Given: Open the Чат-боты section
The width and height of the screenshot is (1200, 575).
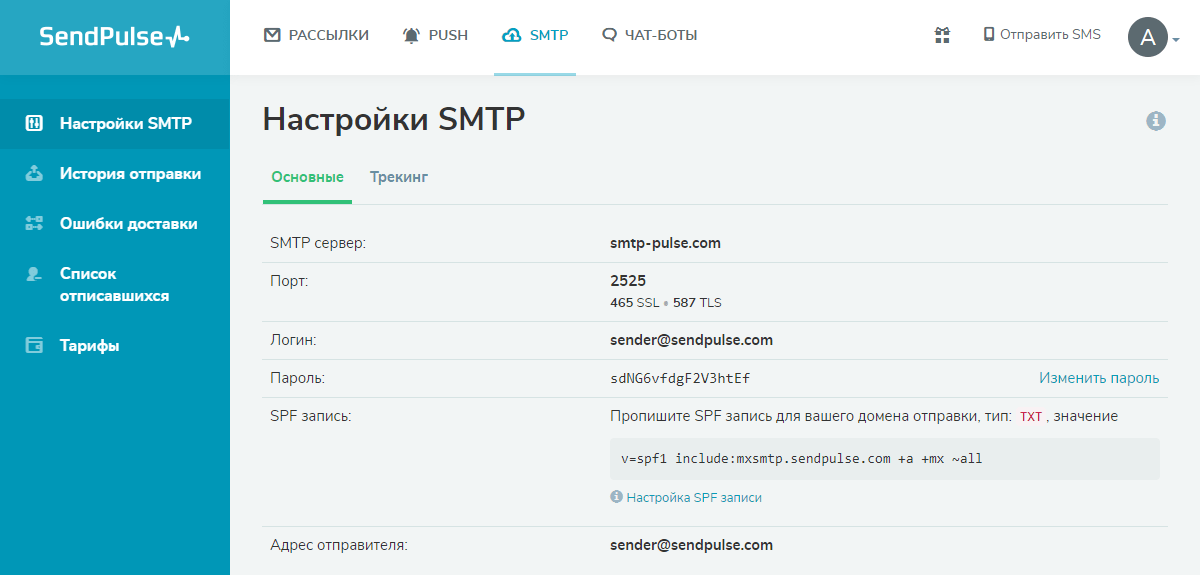Looking at the screenshot, I should tap(650, 35).
